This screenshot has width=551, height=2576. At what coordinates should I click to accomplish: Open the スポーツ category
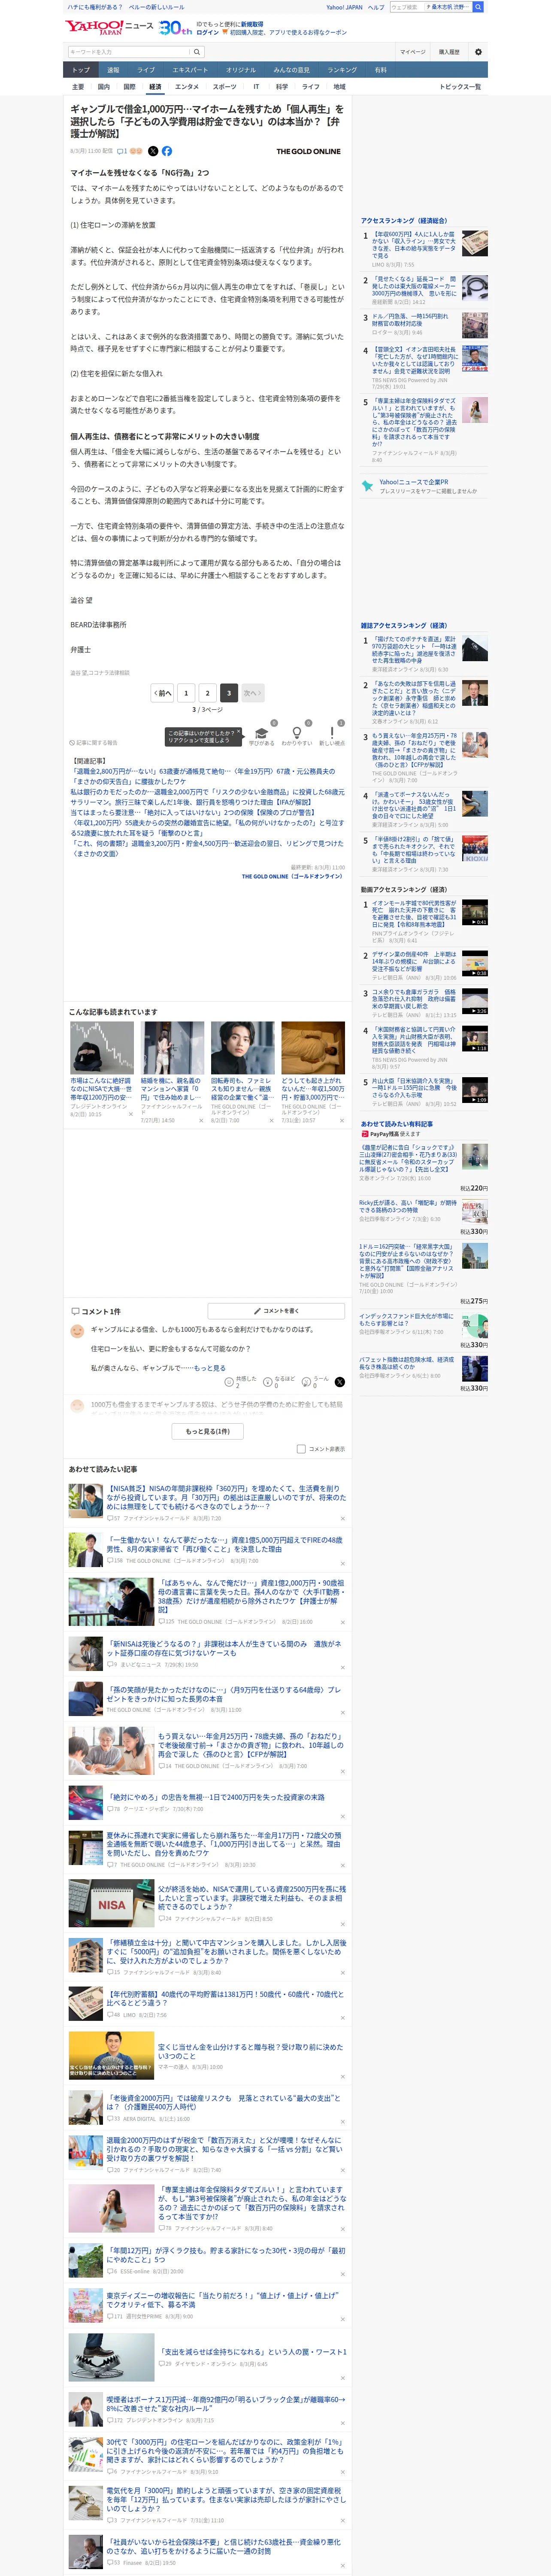(225, 87)
